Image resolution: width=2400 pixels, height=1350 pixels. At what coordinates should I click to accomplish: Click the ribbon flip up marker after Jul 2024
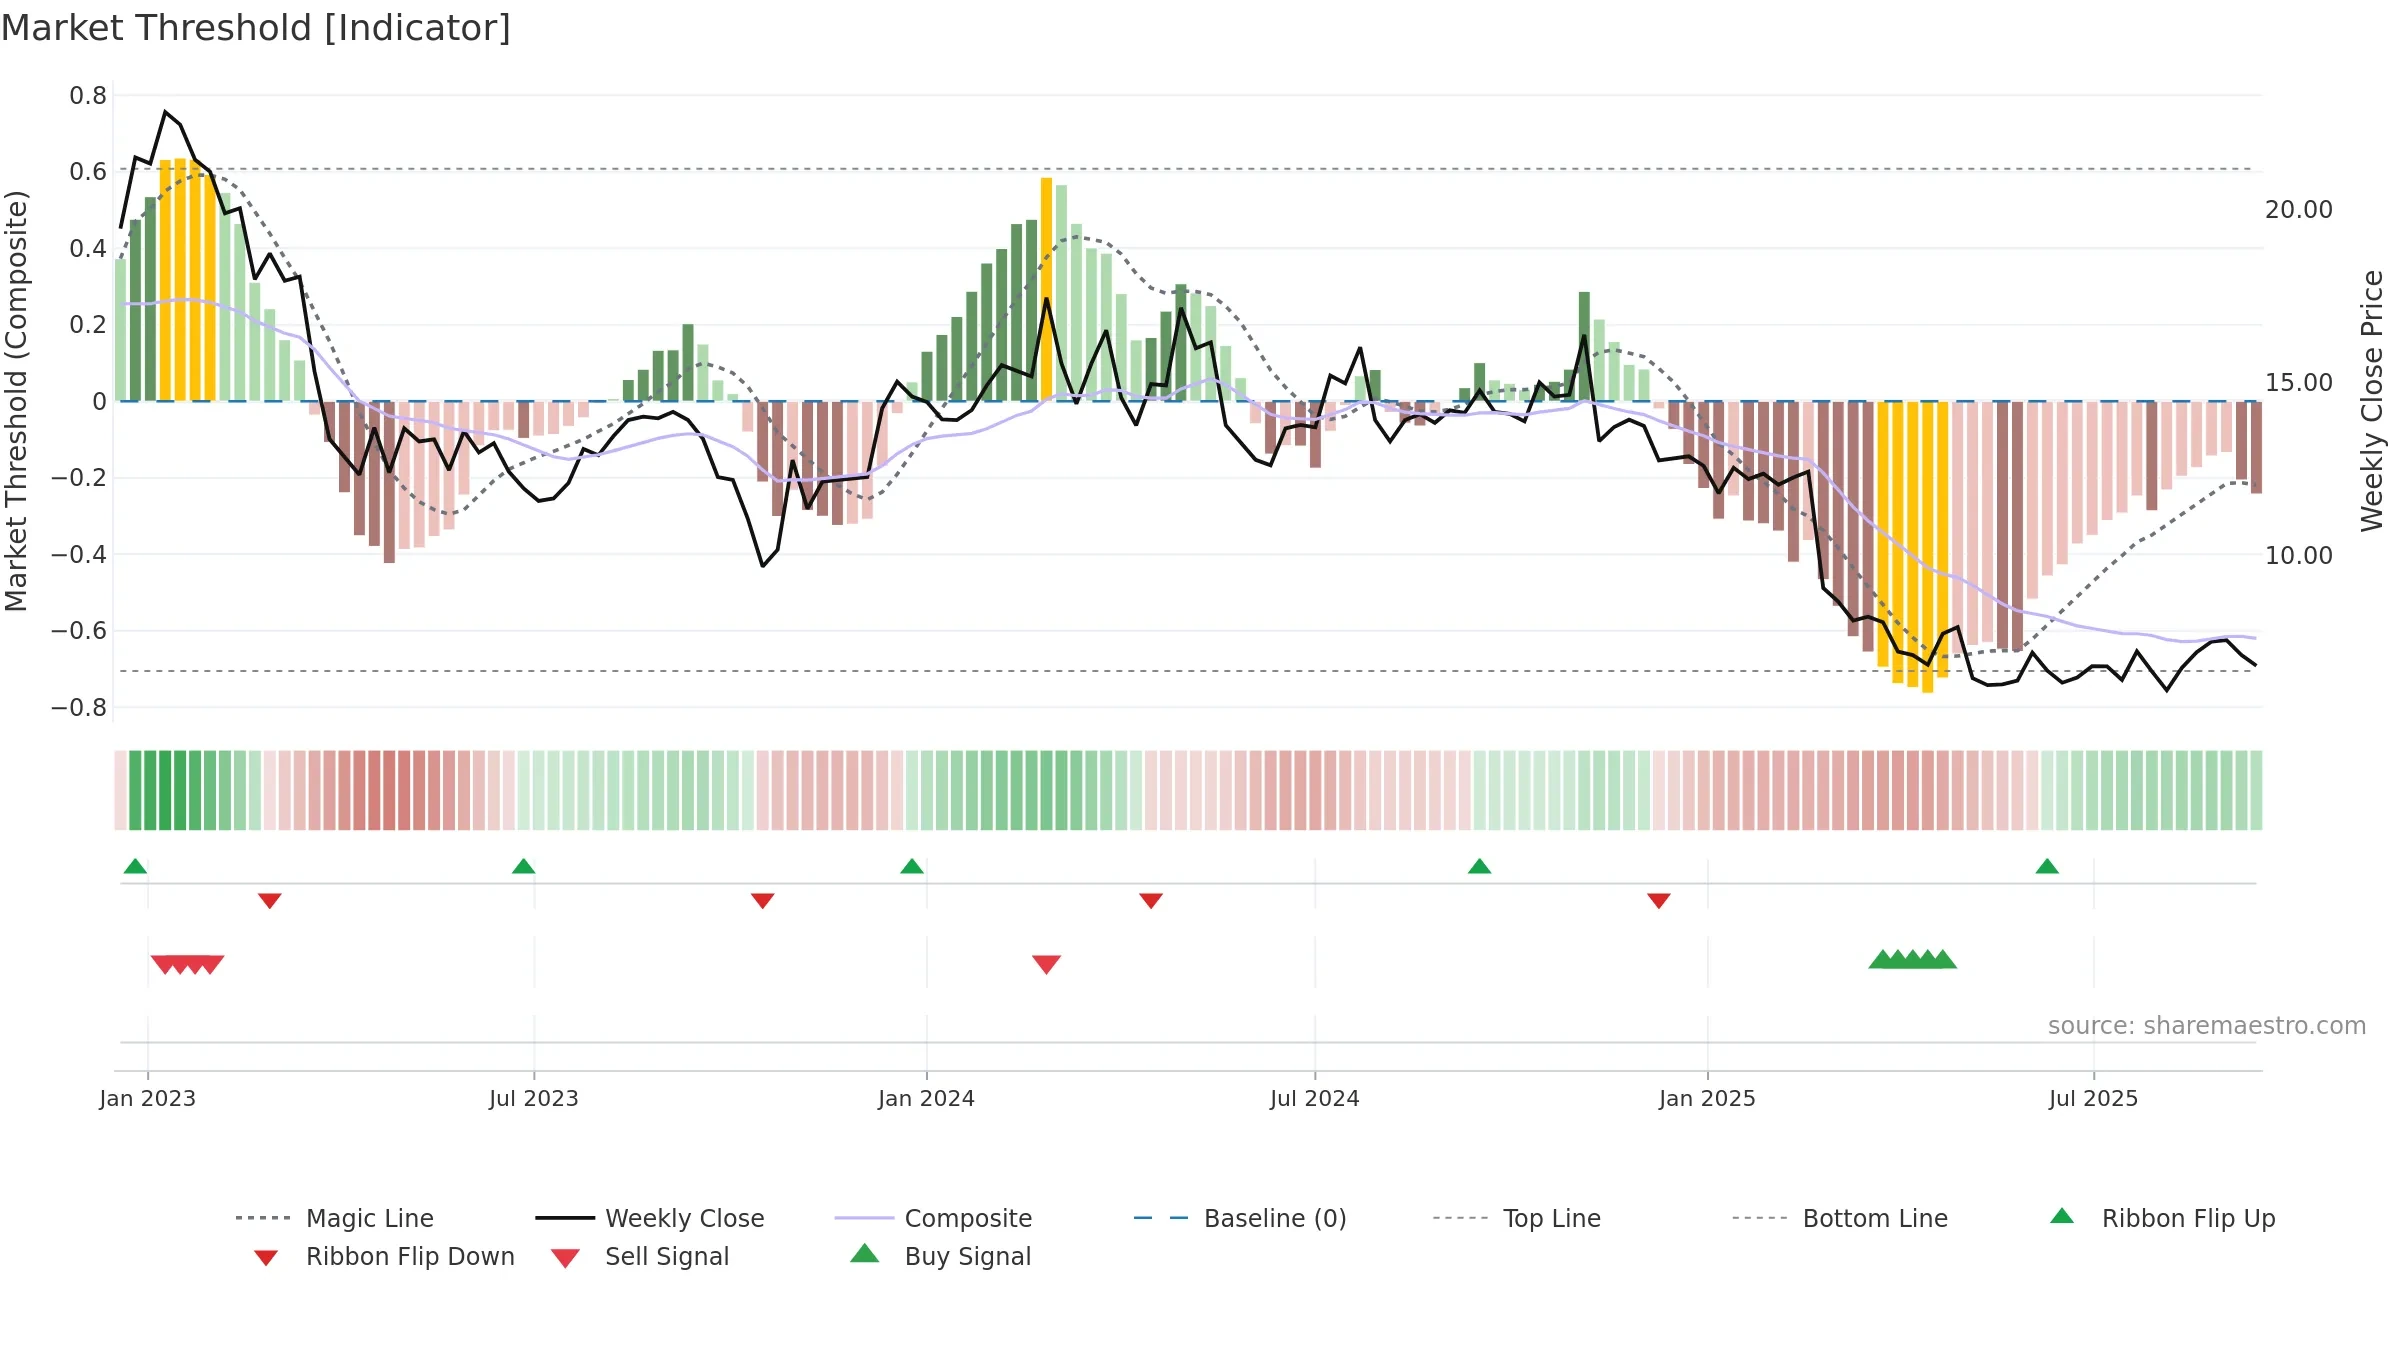[1480, 866]
